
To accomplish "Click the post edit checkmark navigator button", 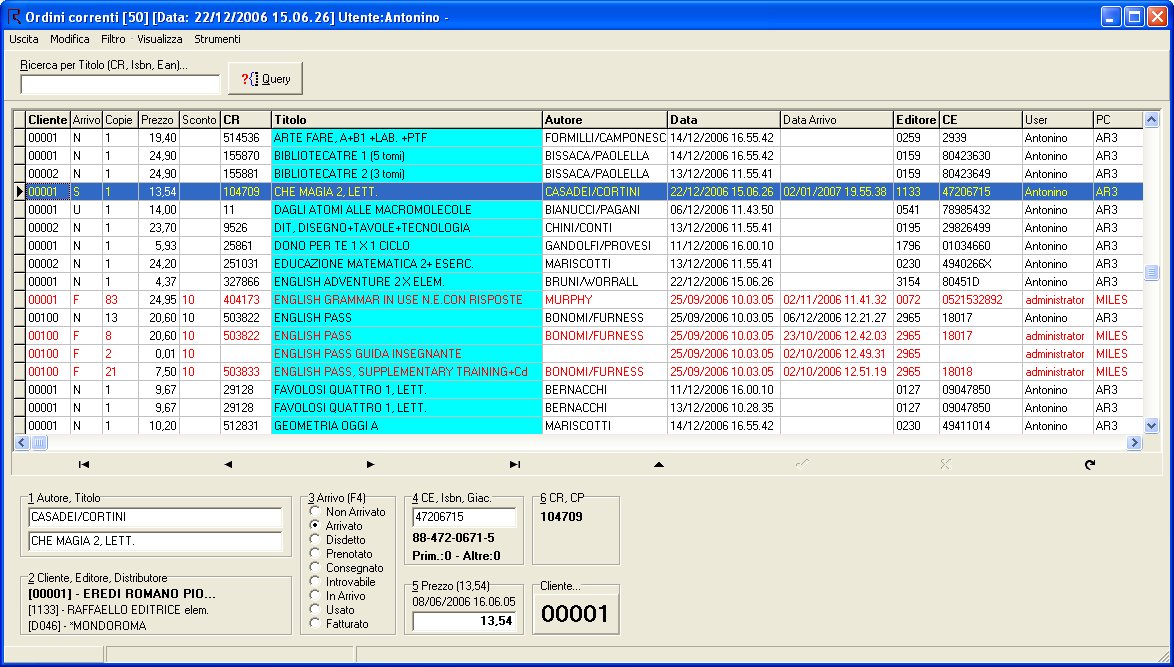I will [802, 464].
